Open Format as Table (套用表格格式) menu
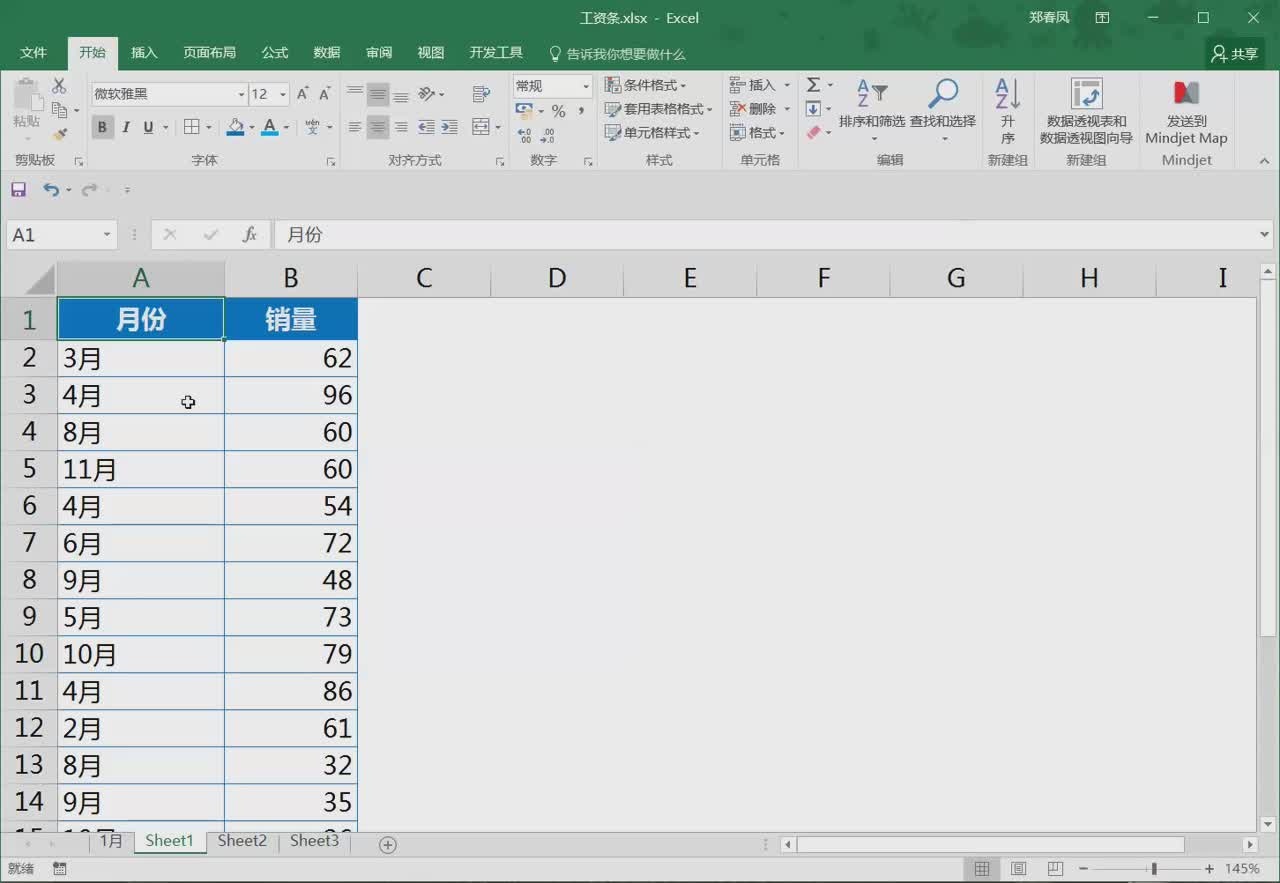Image resolution: width=1280 pixels, height=883 pixels. tap(658, 109)
